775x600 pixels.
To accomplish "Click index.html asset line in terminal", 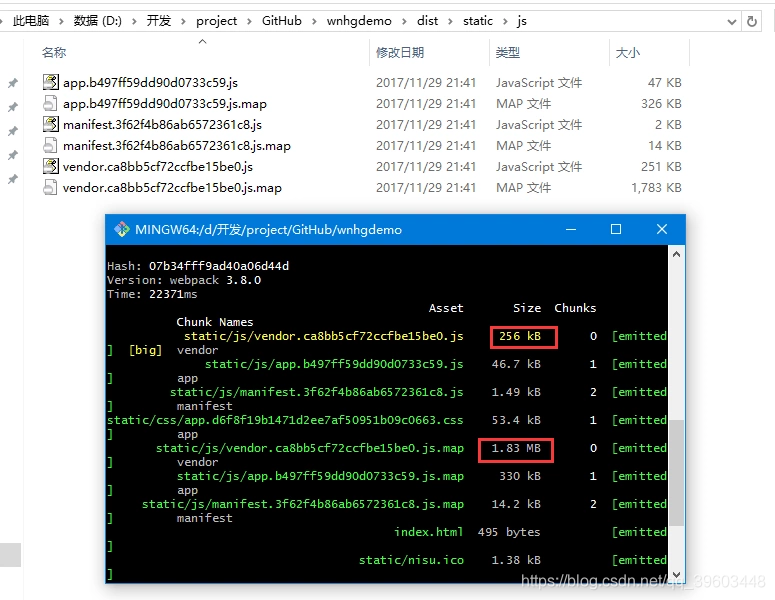I will (x=429, y=532).
